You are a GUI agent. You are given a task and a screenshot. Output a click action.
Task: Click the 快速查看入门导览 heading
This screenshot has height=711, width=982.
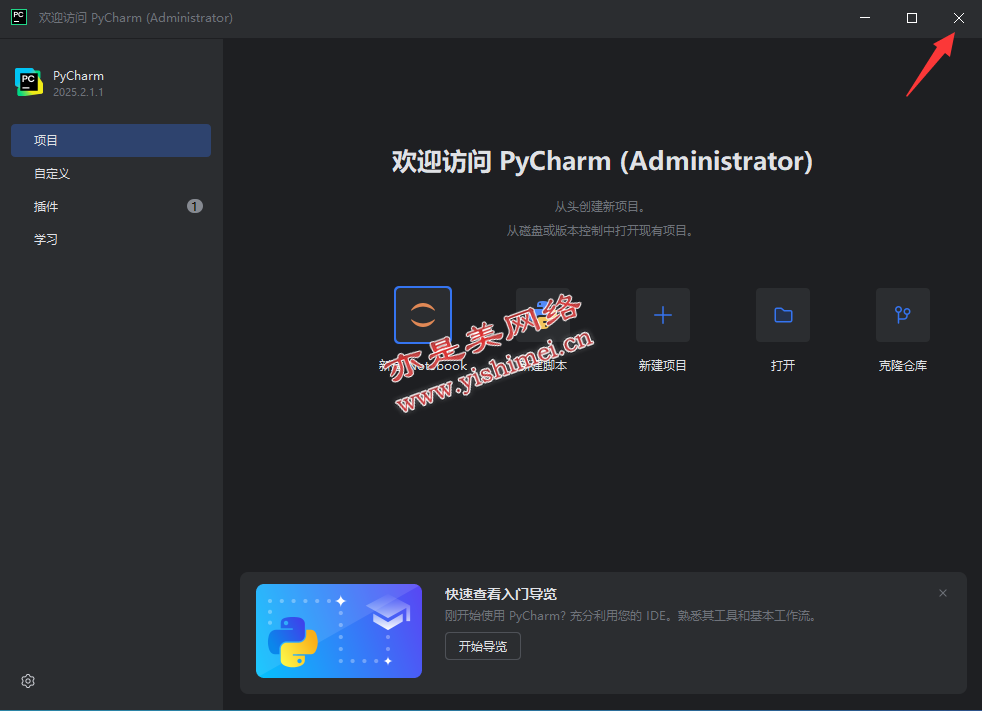[x=501, y=594]
